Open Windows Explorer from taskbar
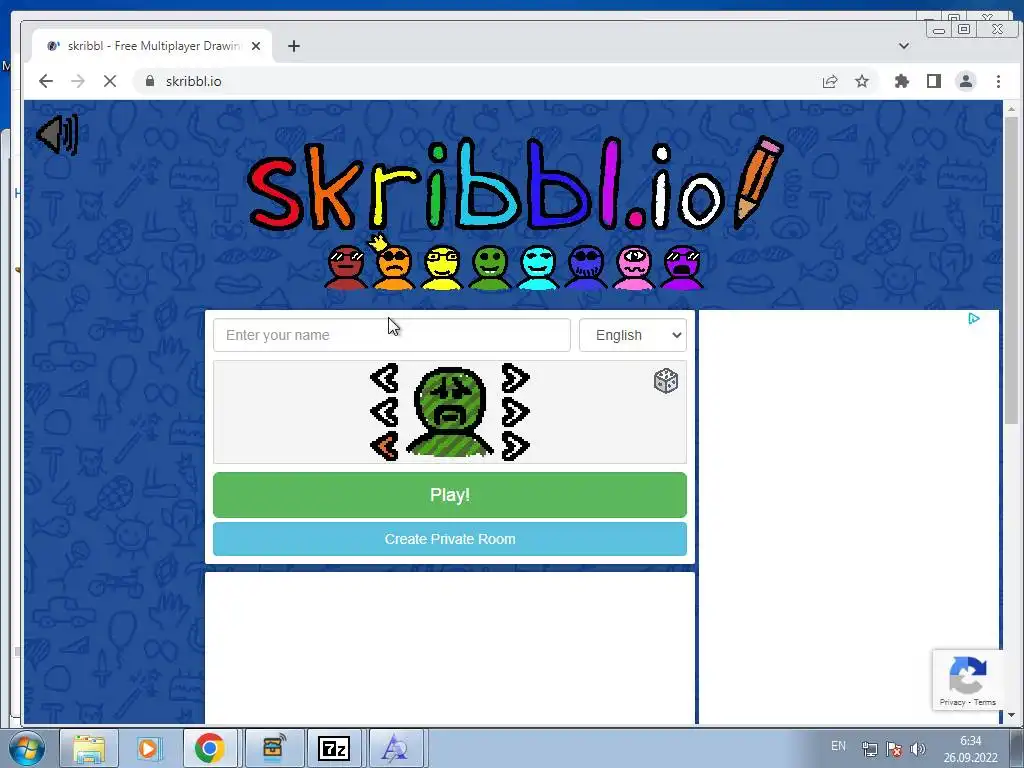Viewport: 1024px width, 768px height. click(89, 748)
